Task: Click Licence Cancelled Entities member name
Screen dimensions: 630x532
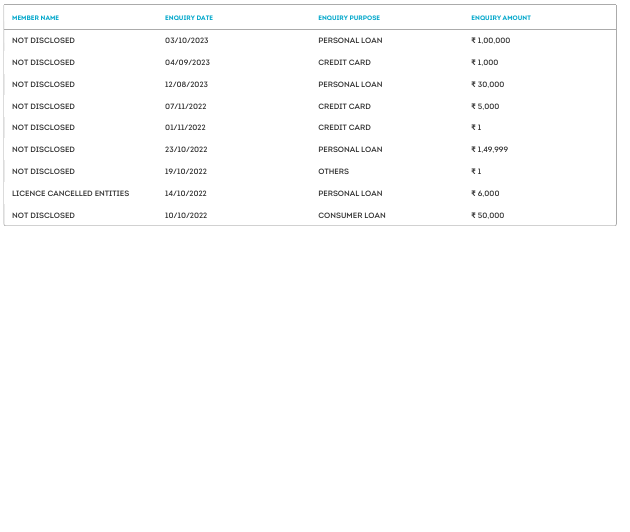Action: point(70,194)
